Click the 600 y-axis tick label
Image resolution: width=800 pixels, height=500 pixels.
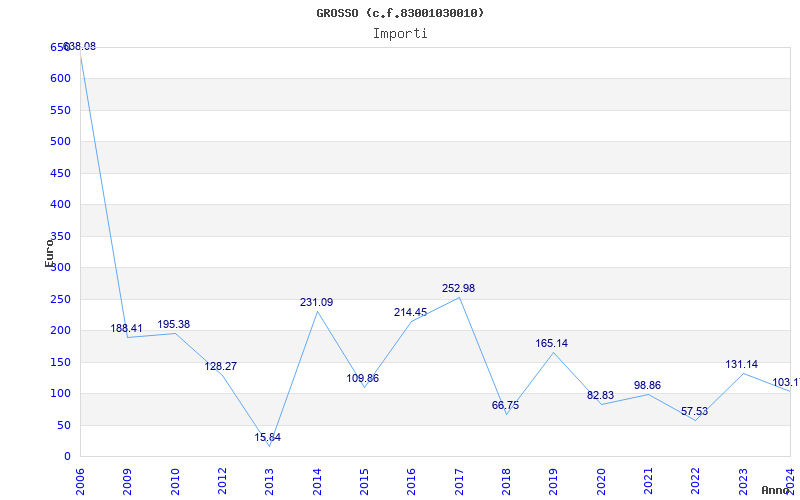60,79
